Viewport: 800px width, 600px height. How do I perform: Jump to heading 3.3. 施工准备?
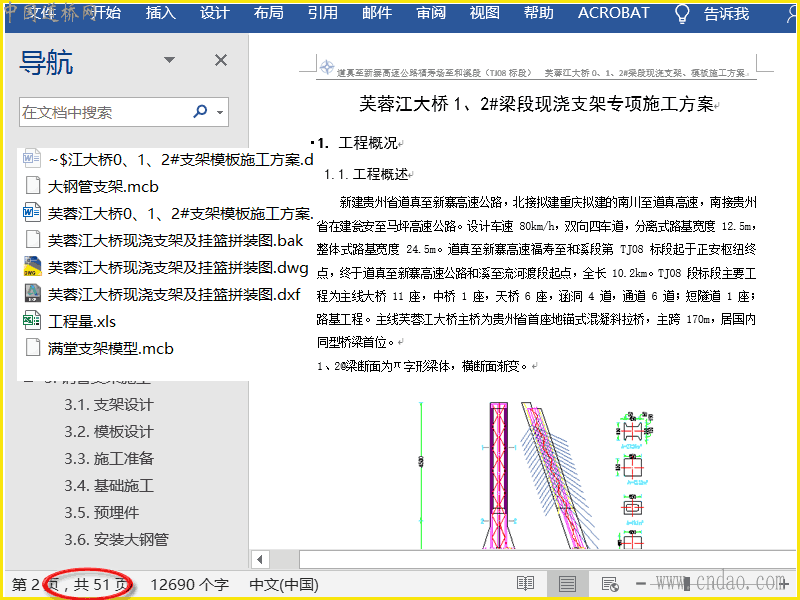click(109, 459)
